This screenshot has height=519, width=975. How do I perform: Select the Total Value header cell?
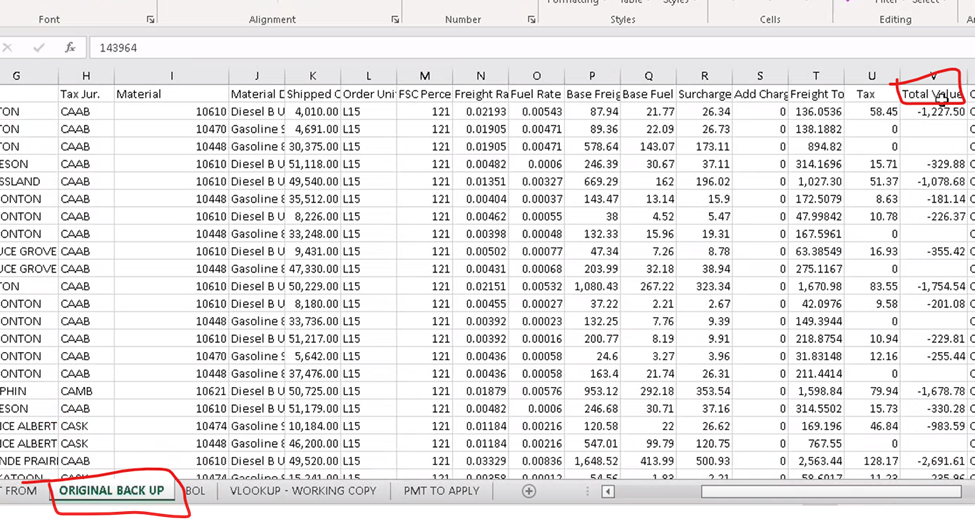click(x=933, y=94)
